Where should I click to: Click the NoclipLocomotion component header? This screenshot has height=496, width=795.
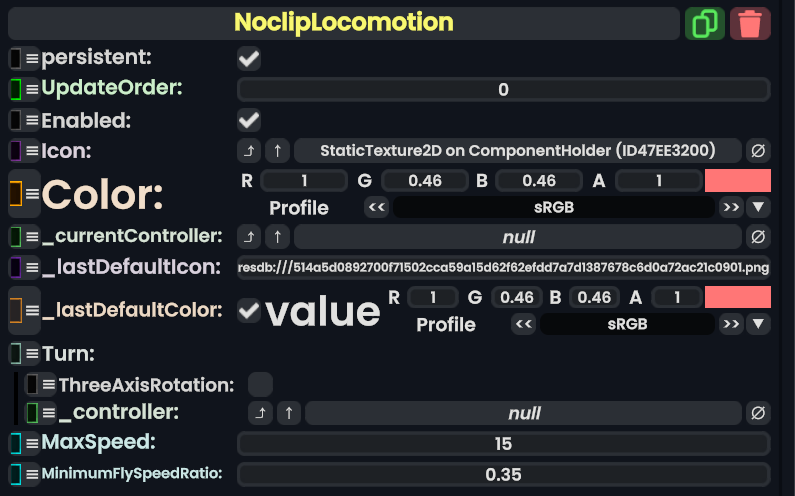344,23
